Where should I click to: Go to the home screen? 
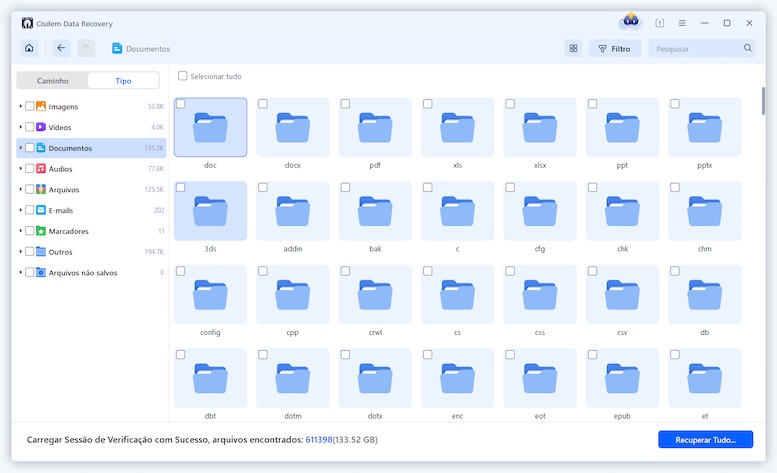click(29, 48)
